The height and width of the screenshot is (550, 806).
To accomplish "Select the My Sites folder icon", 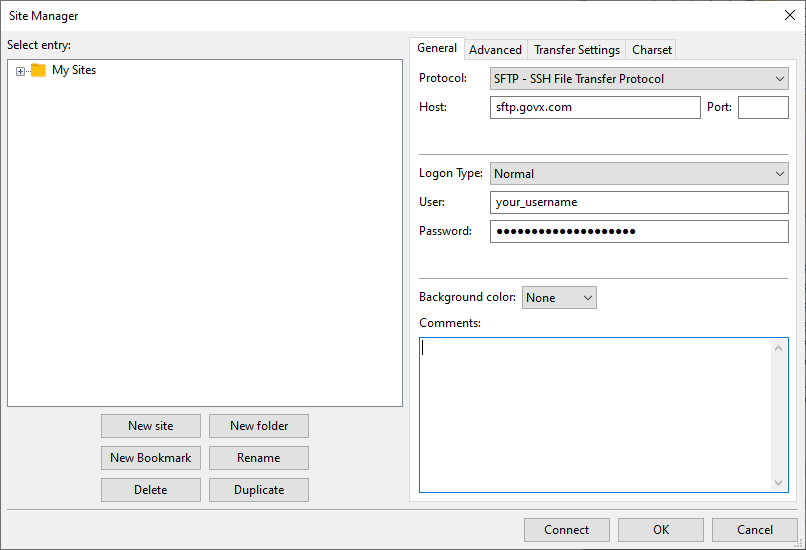I will click(x=39, y=70).
